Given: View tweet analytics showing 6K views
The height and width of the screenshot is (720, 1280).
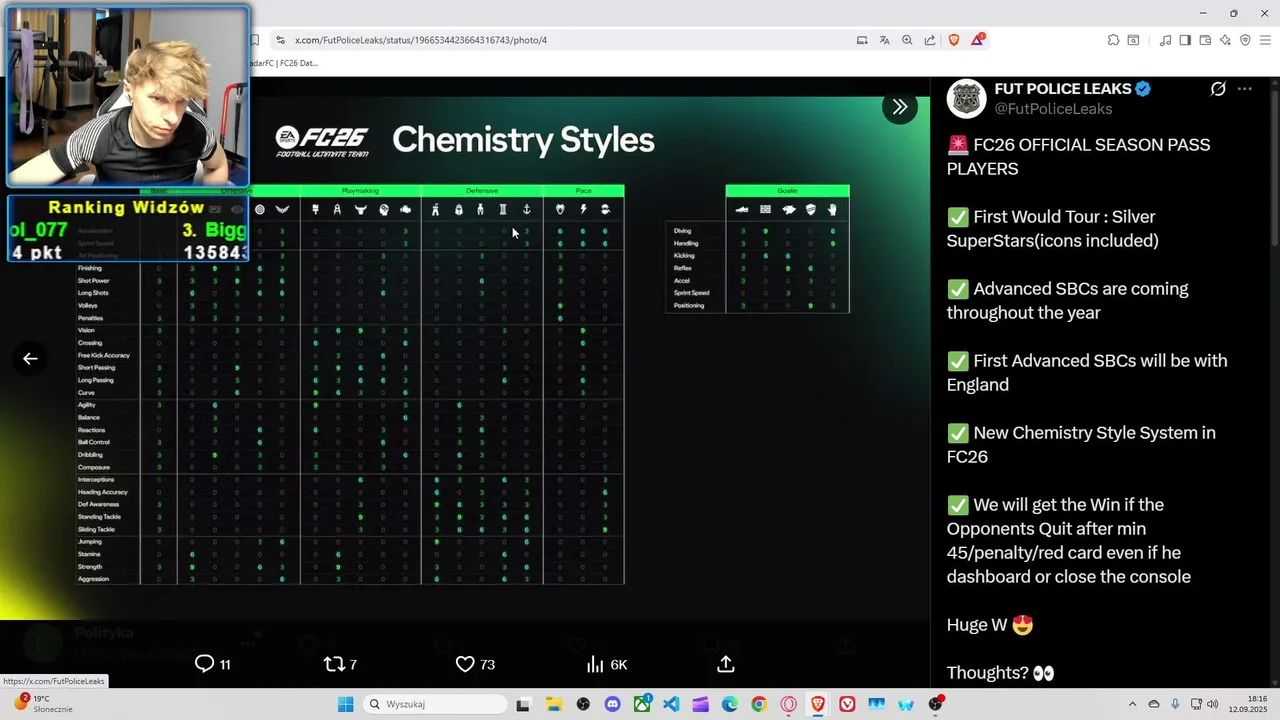Looking at the screenshot, I should [606, 664].
